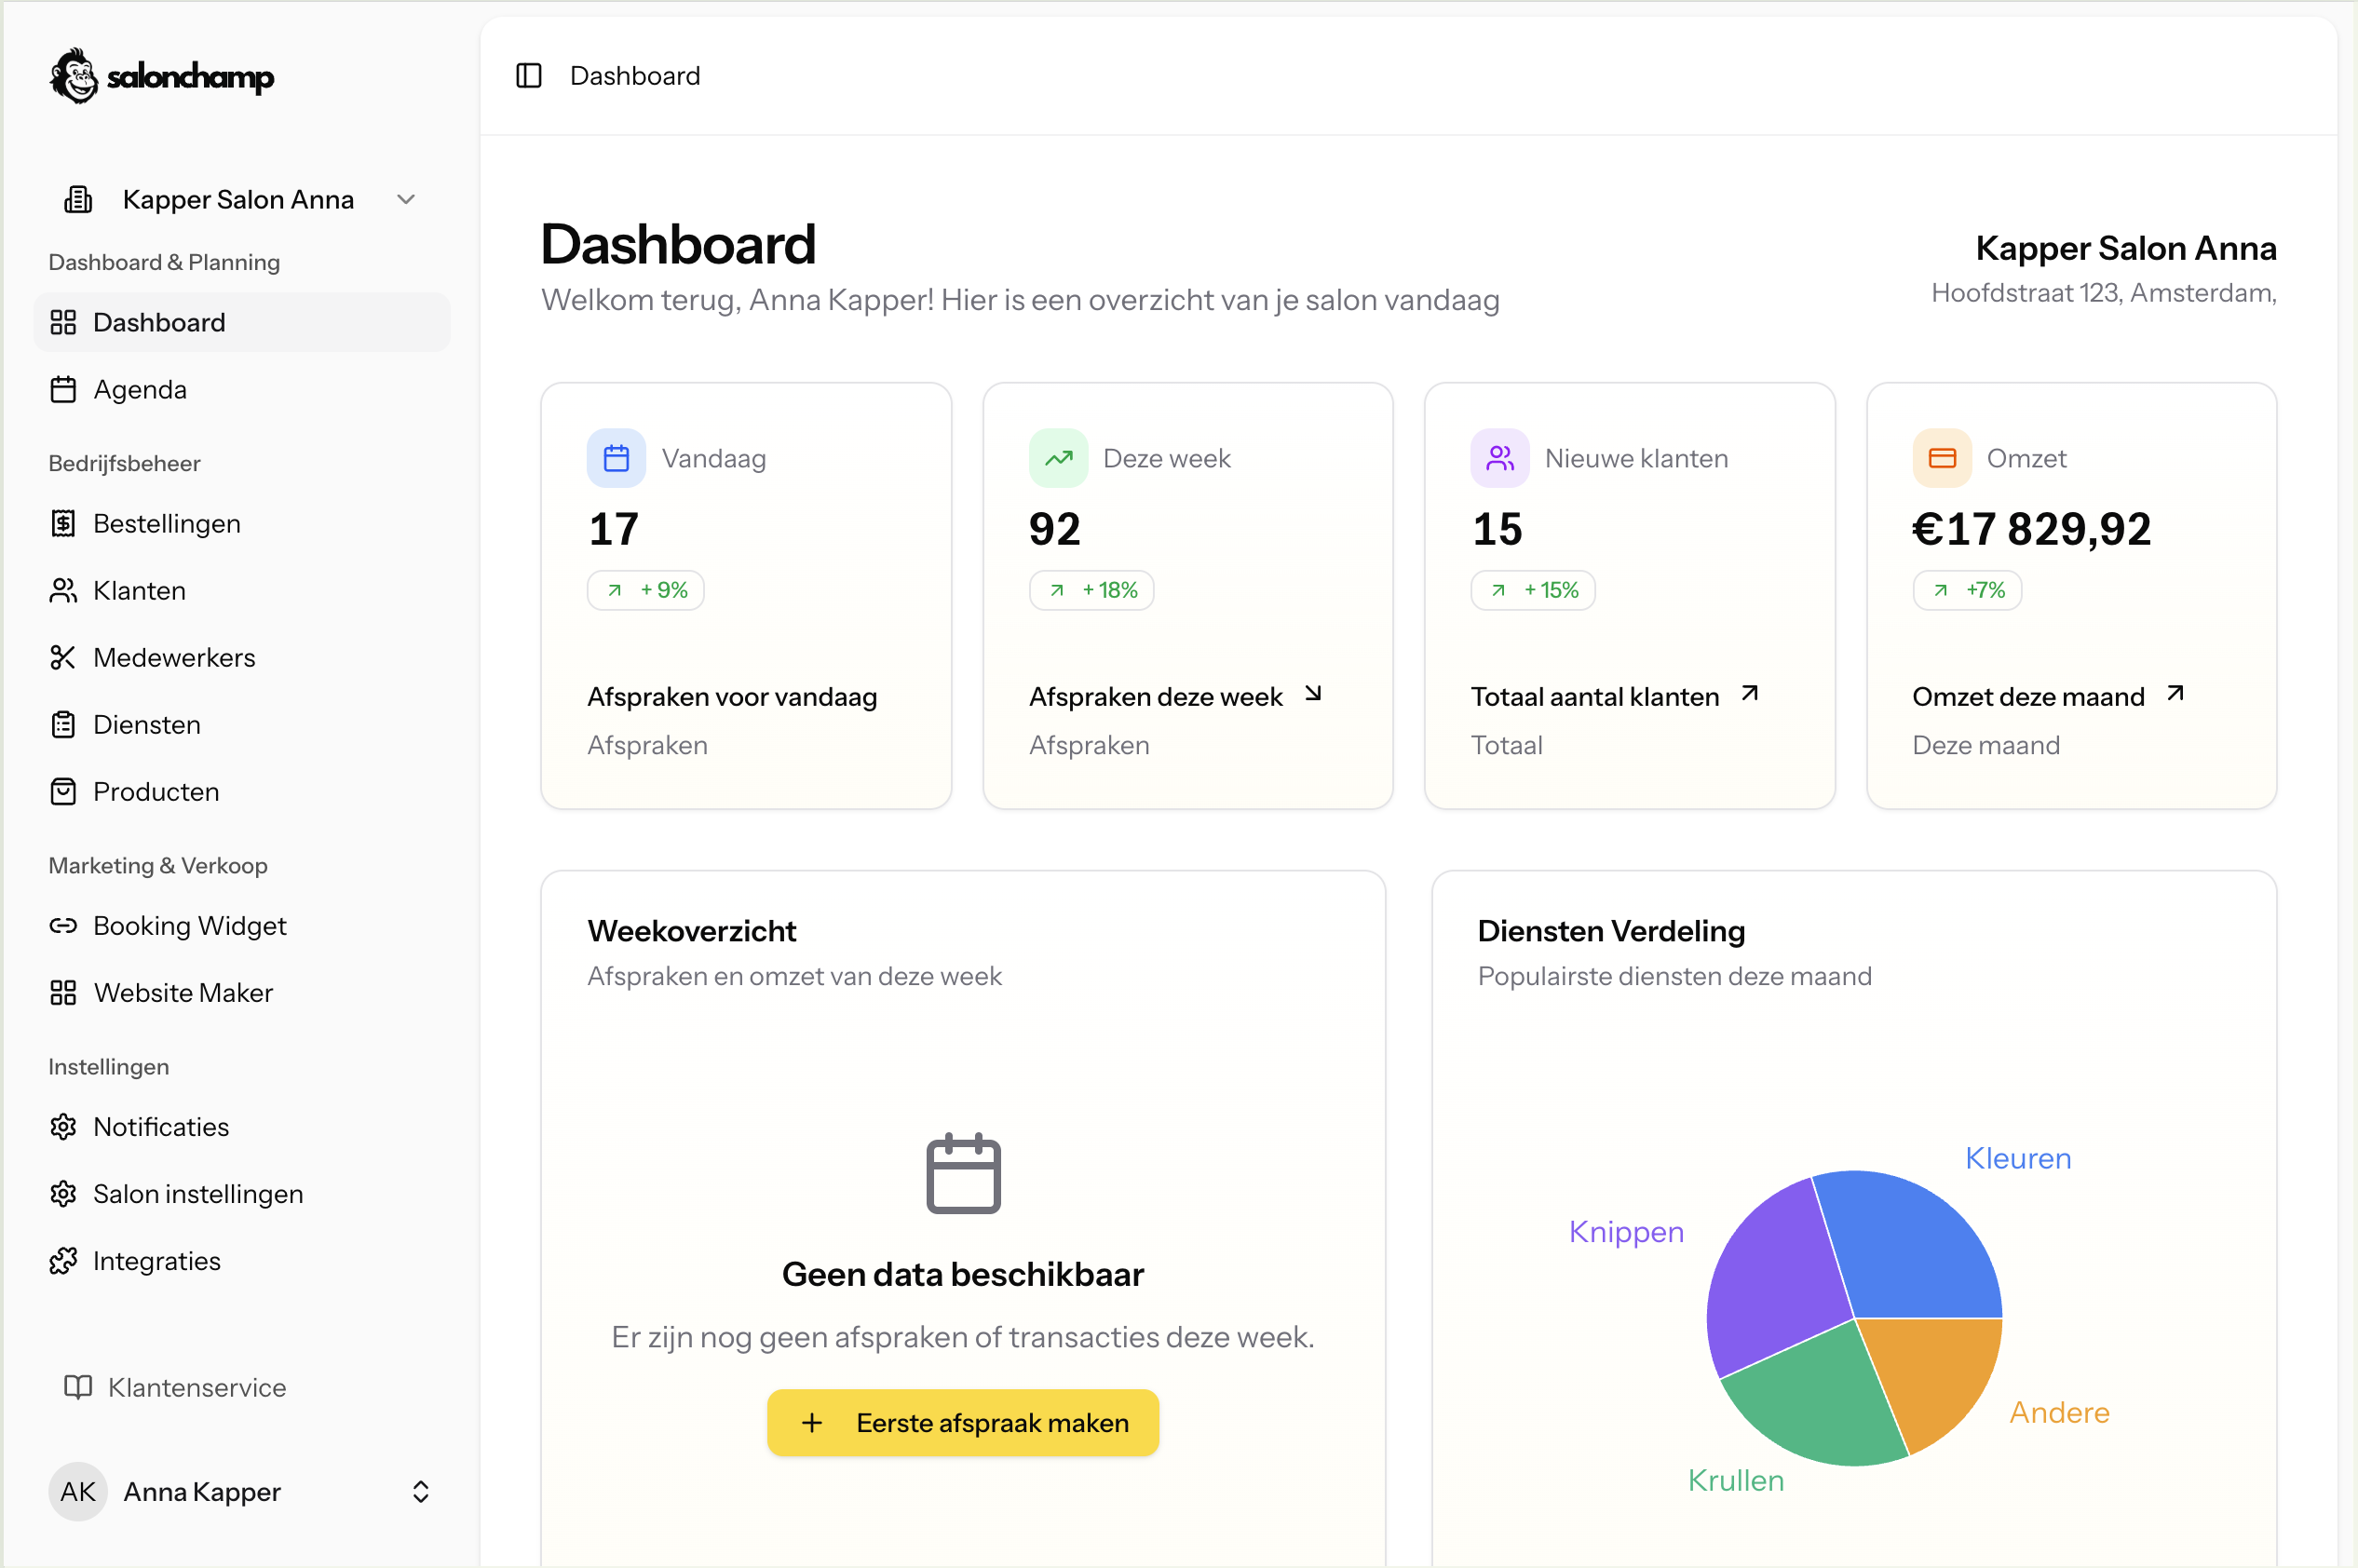Toggle the sidebar panel icon
Screen dimensions: 2358x1568
(528, 76)
